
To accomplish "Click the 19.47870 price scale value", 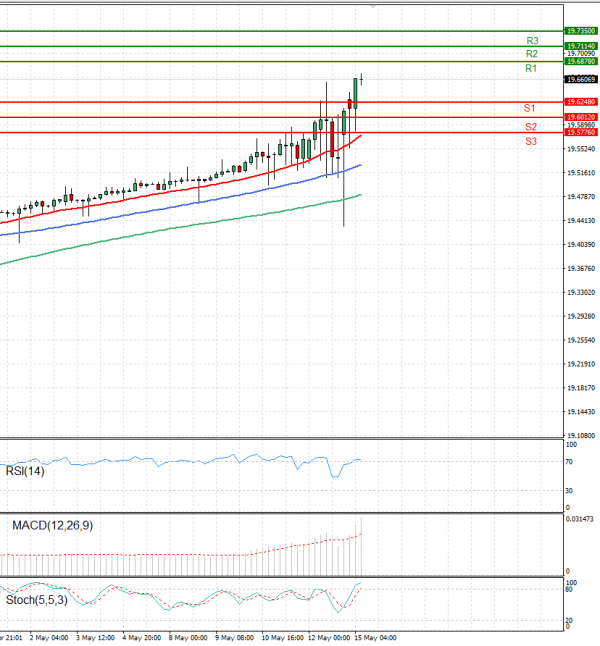I will [x=581, y=197].
